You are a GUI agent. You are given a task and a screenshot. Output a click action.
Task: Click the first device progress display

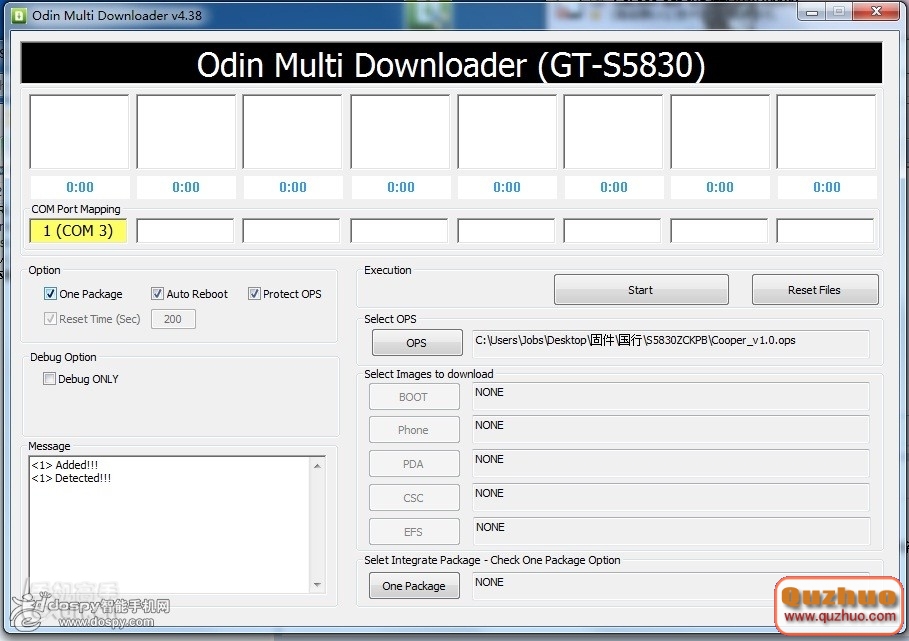[79, 131]
